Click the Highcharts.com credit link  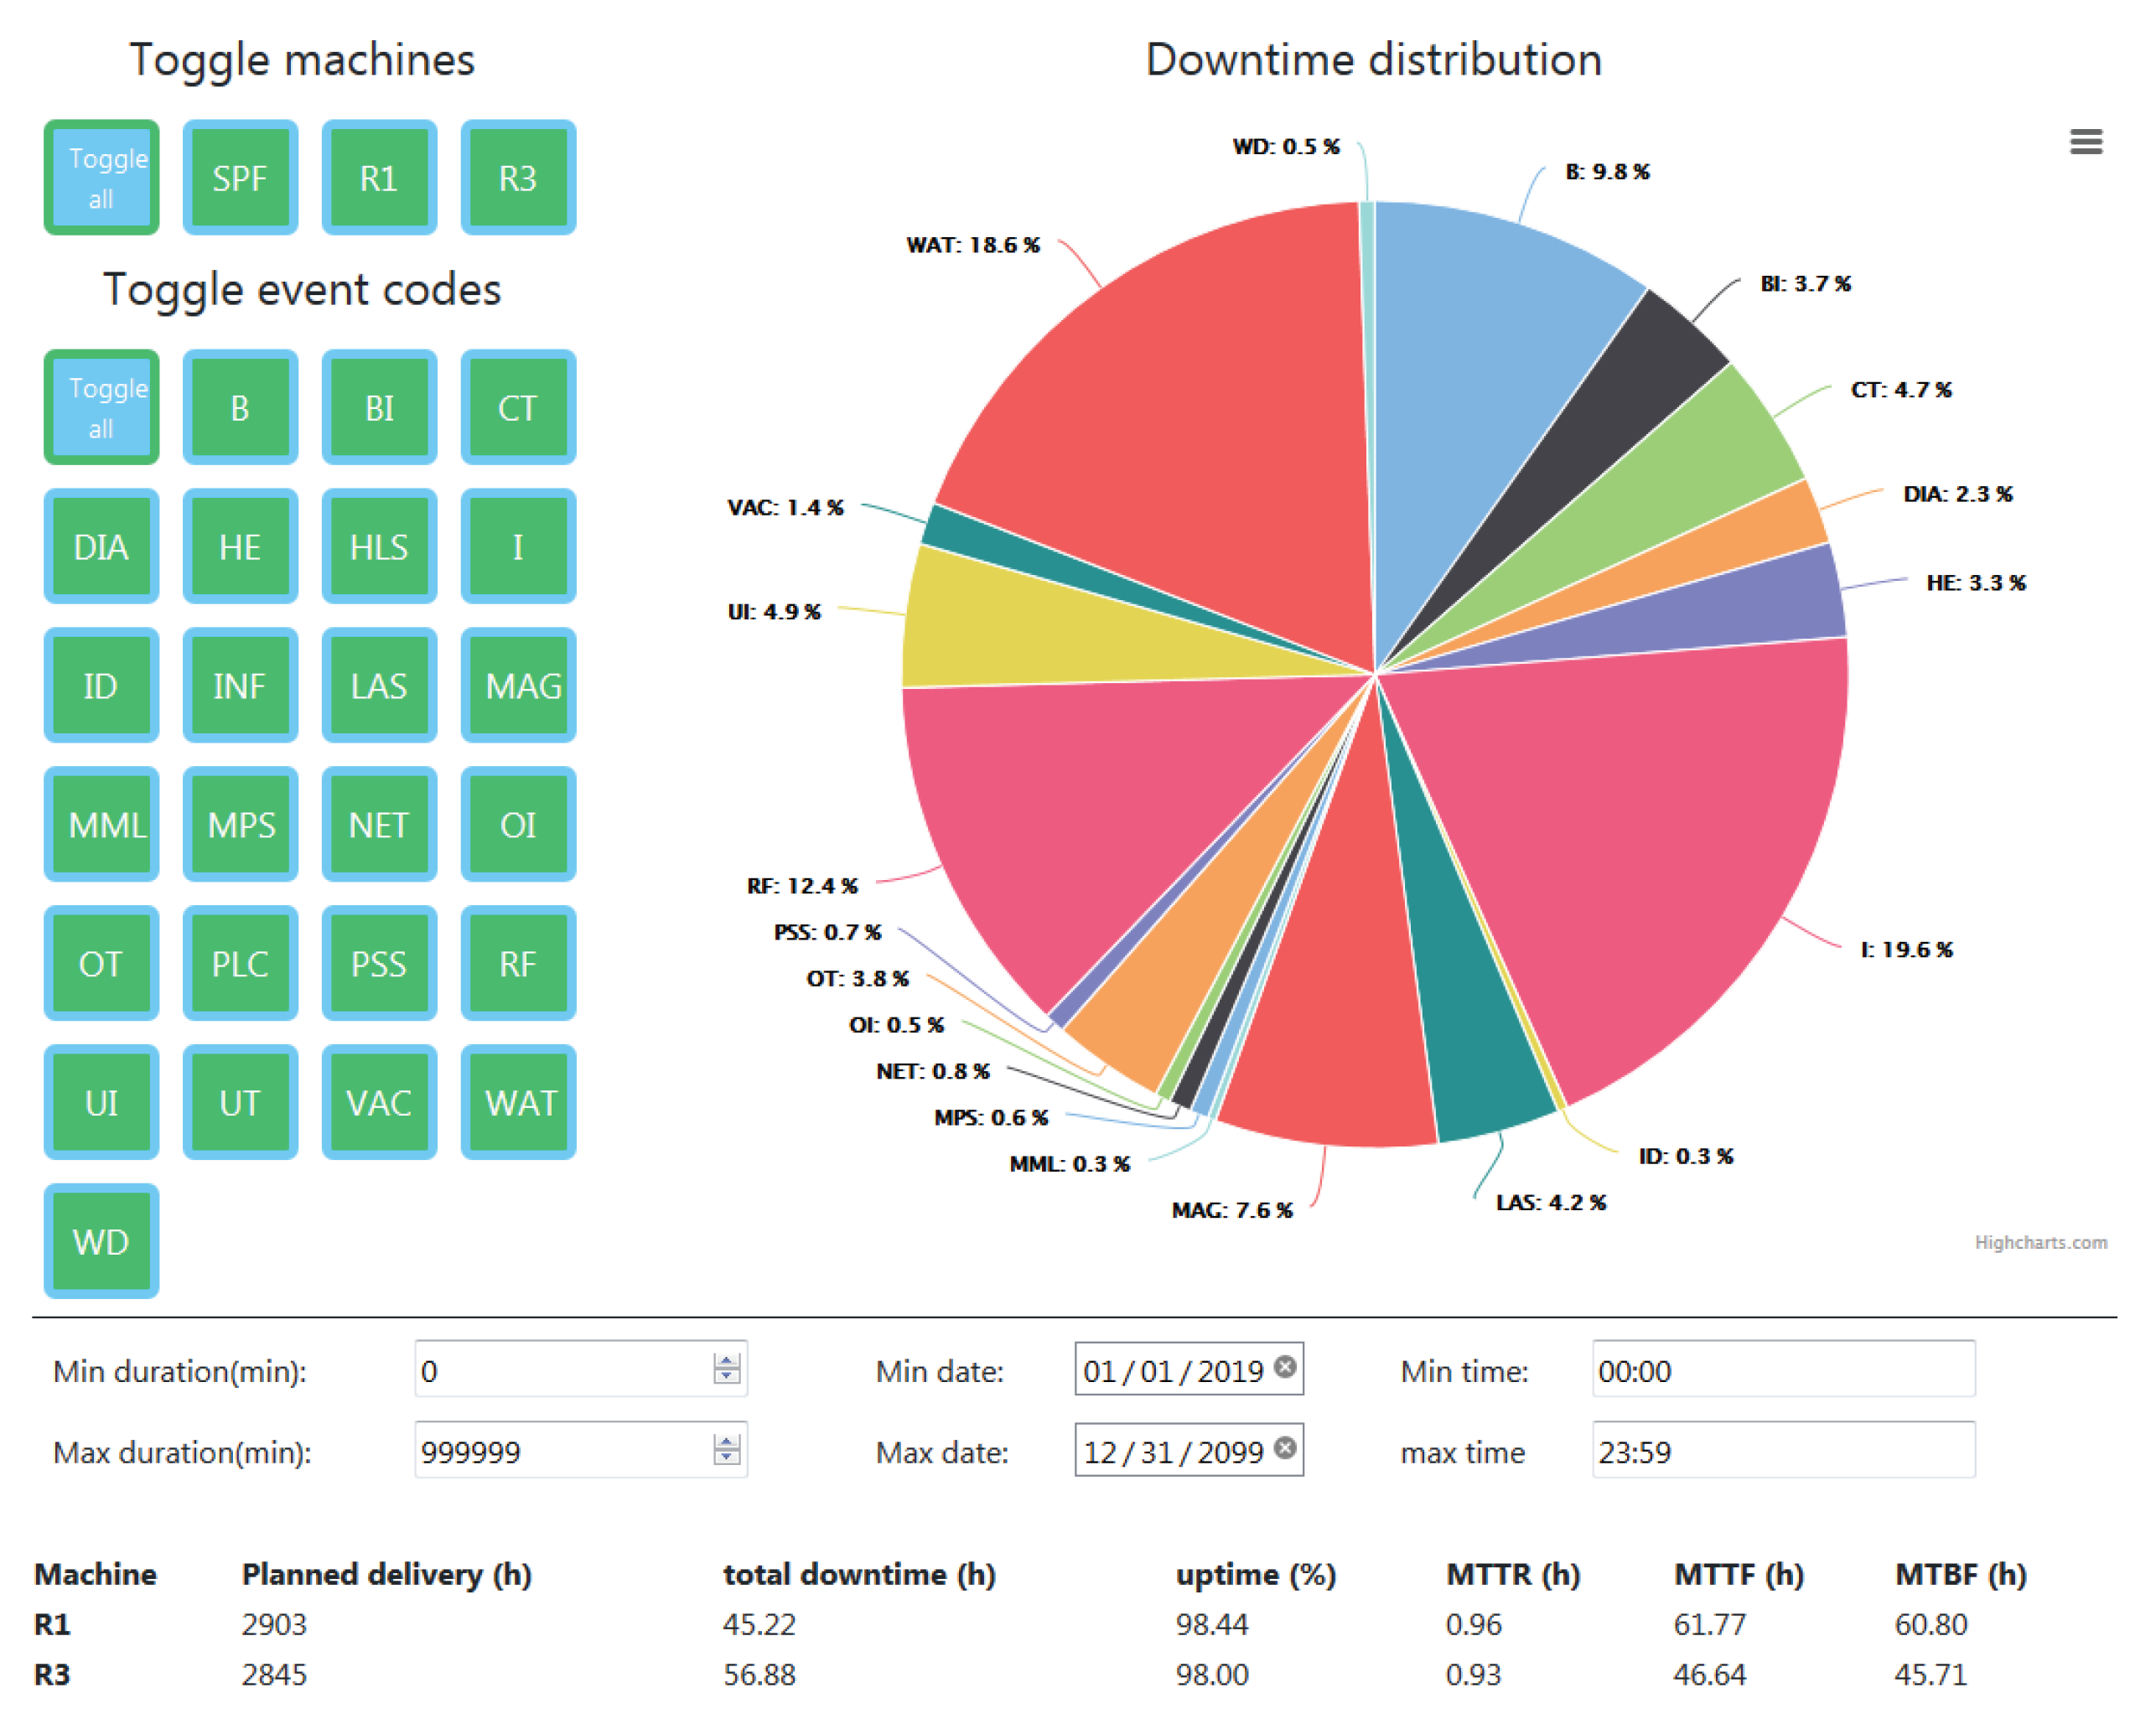tap(2040, 1242)
